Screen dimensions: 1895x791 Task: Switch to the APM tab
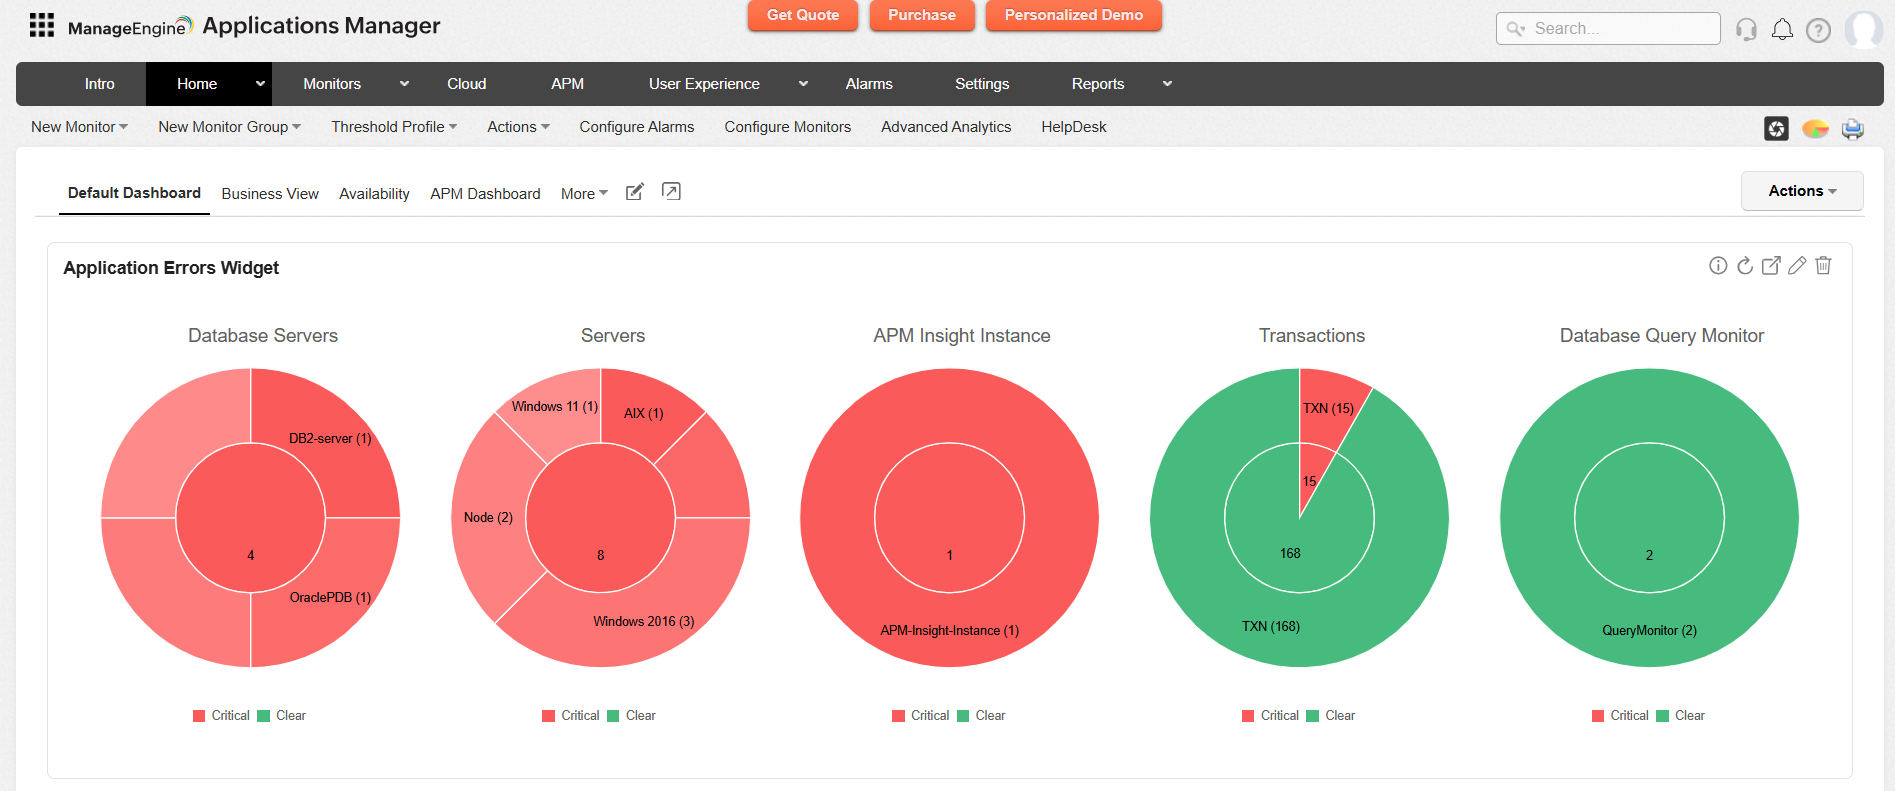(x=567, y=84)
